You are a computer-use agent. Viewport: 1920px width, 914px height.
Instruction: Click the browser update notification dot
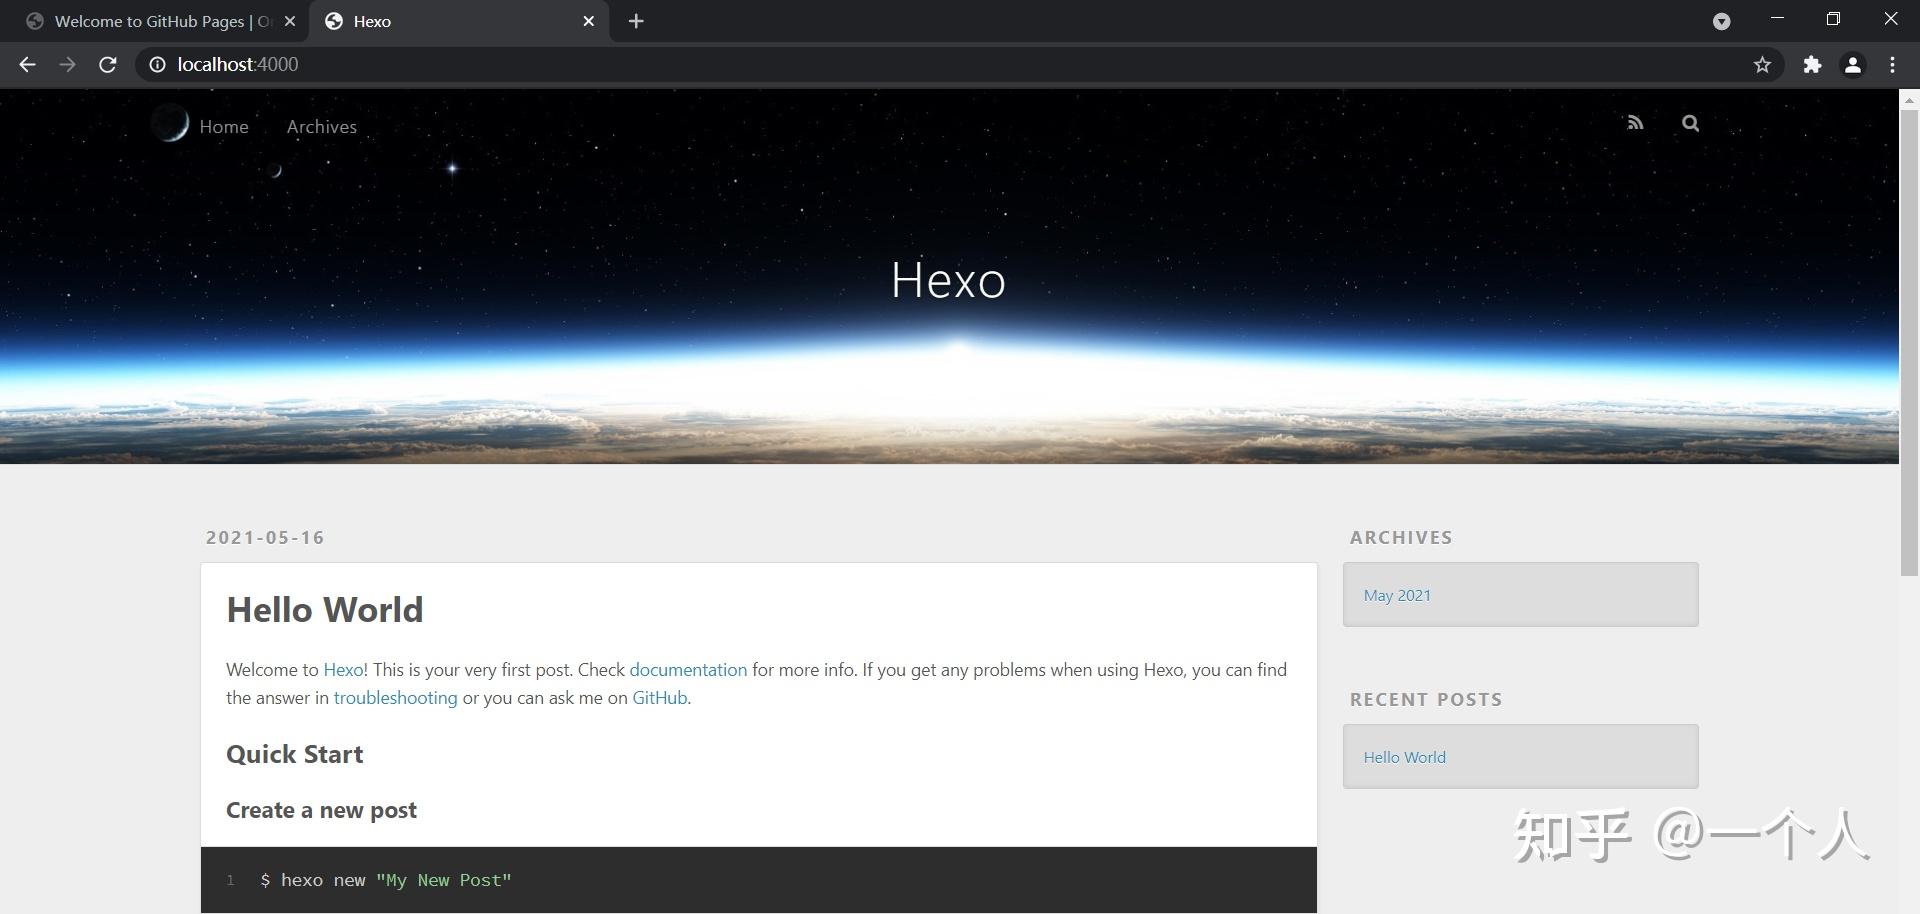[1722, 20]
